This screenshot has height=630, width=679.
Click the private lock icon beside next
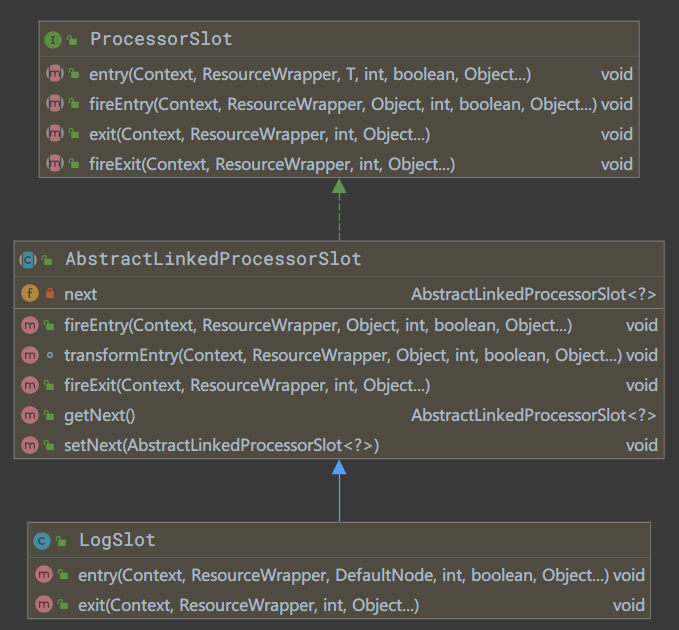click(49, 295)
